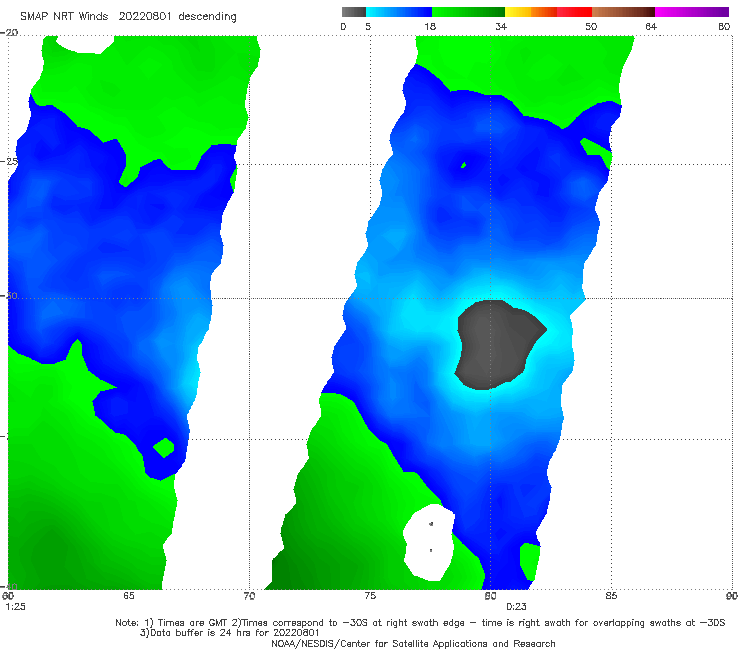
Task: Click the color bar label '18'
Action: [430, 26]
